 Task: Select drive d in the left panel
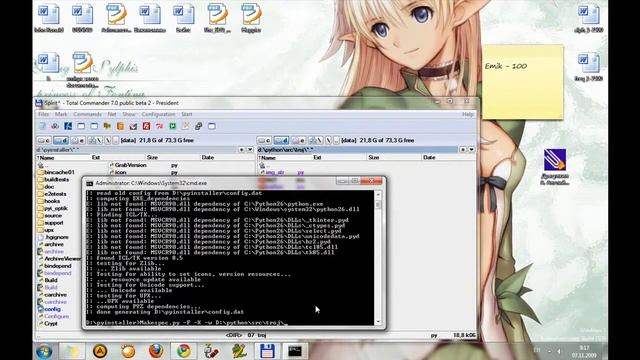(61, 140)
